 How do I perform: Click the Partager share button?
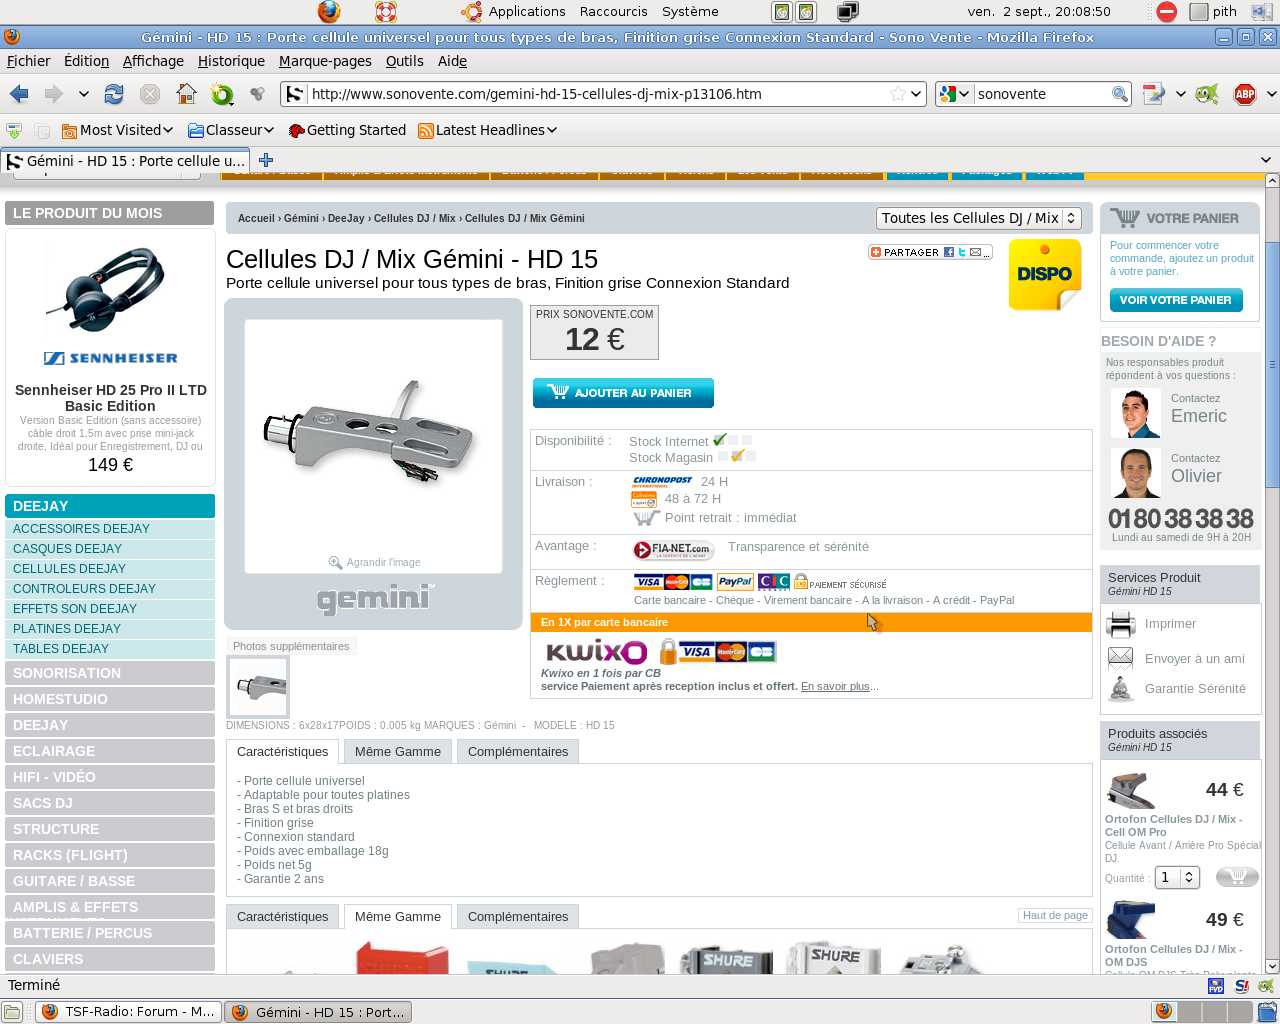pyautogui.click(x=930, y=252)
